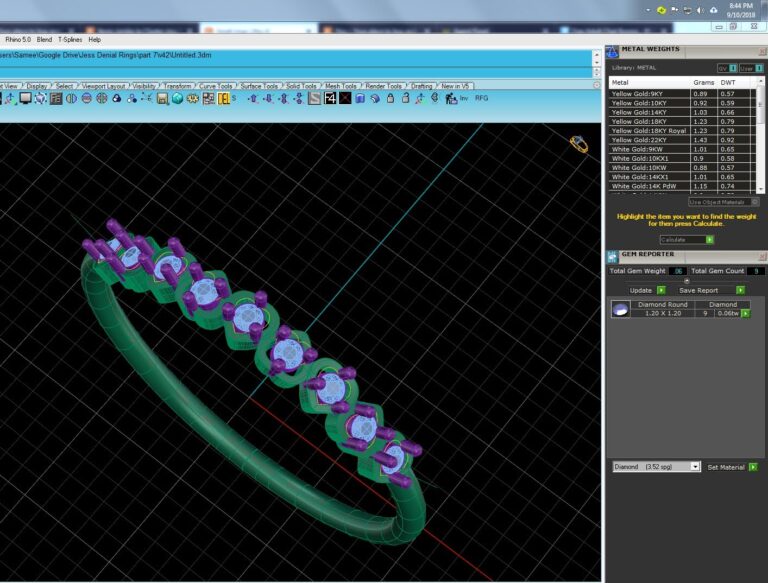This screenshot has width=768, height=583.
Task: Switch to the Transform tab
Action: [177, 86]
